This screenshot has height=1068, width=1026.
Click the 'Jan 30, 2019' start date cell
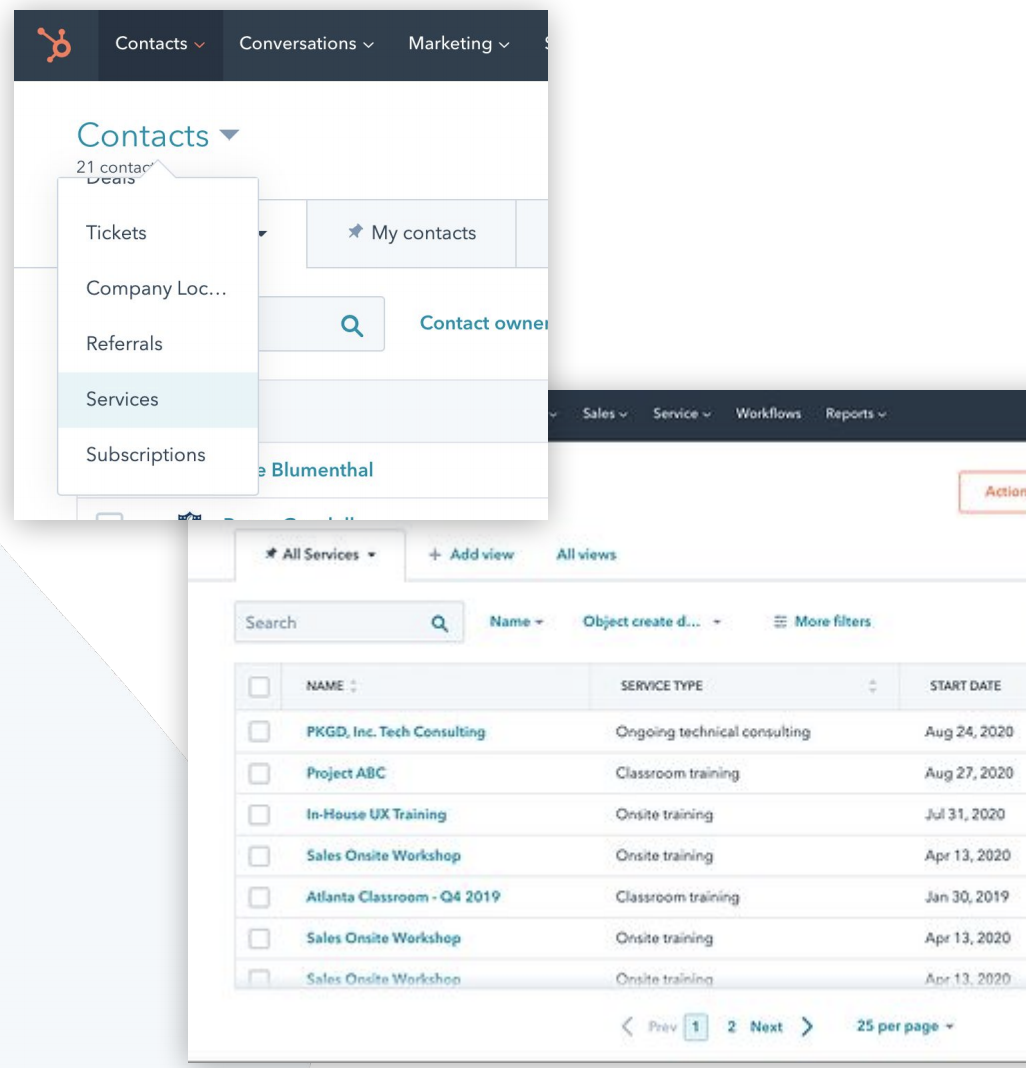pos(967,897)
